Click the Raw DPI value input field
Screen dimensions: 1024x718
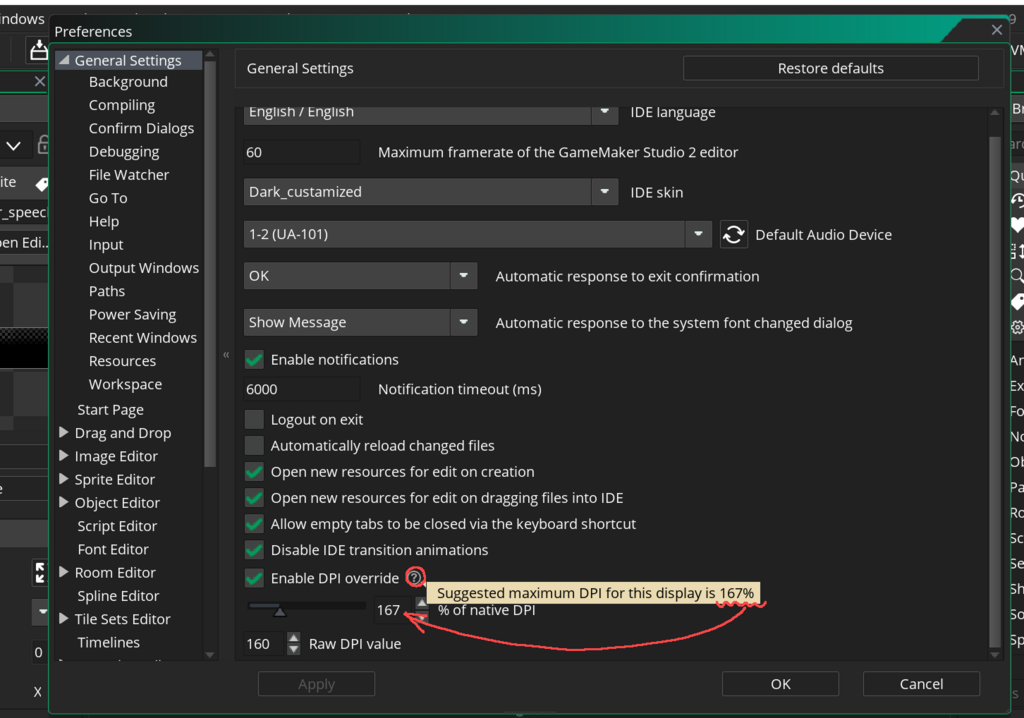click(264, 644)
